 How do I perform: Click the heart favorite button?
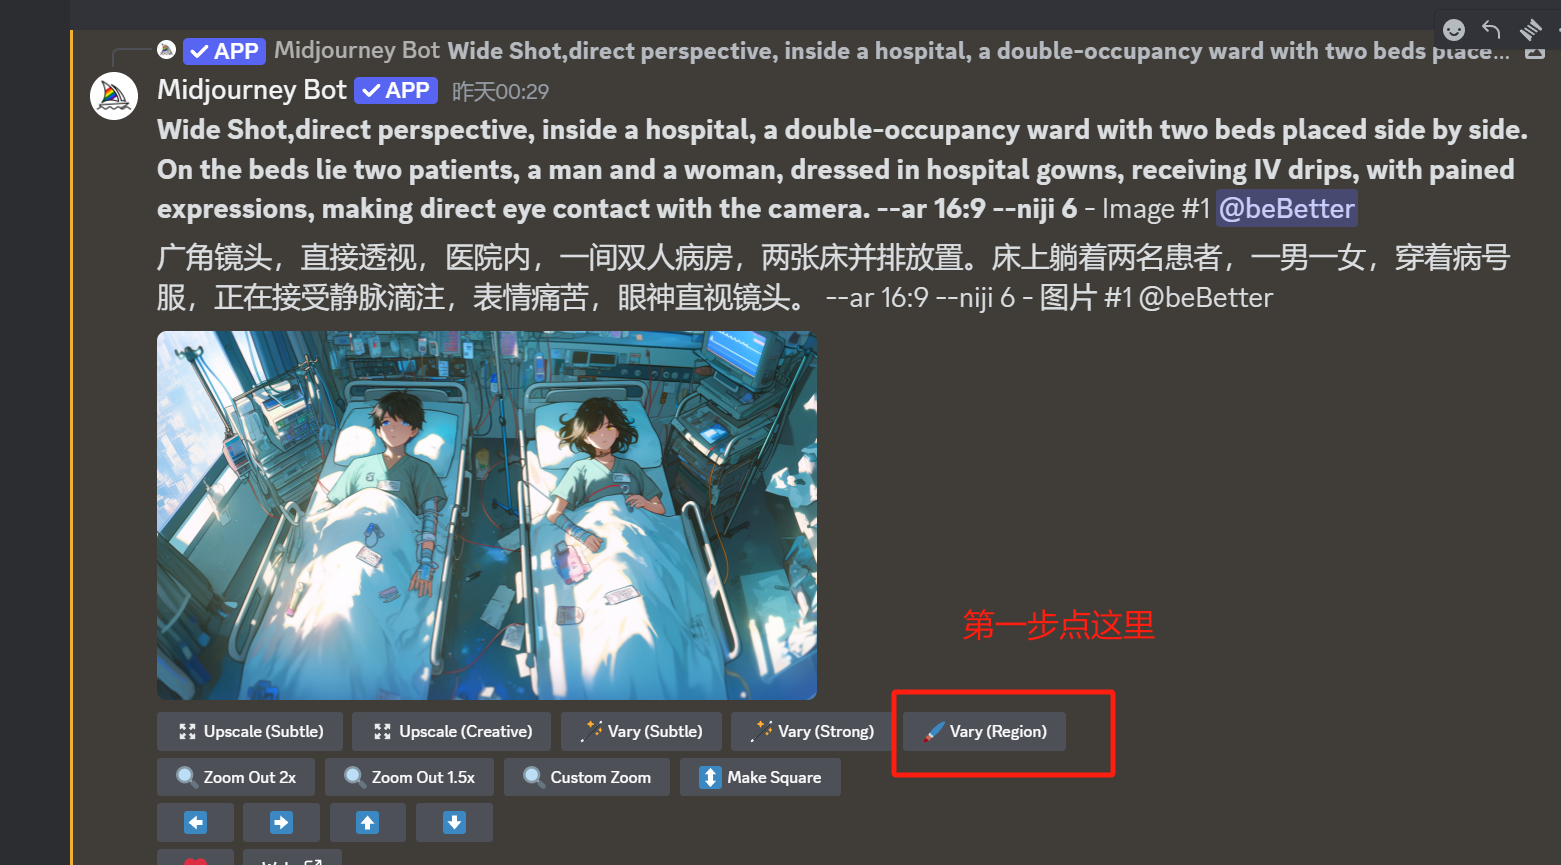[195, 858]
